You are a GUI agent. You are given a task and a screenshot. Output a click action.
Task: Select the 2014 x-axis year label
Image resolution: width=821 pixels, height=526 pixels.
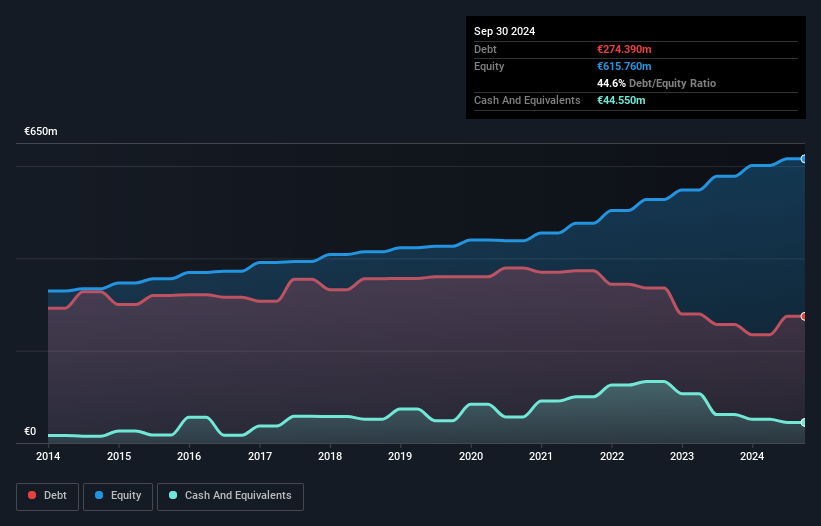point(48,457)
